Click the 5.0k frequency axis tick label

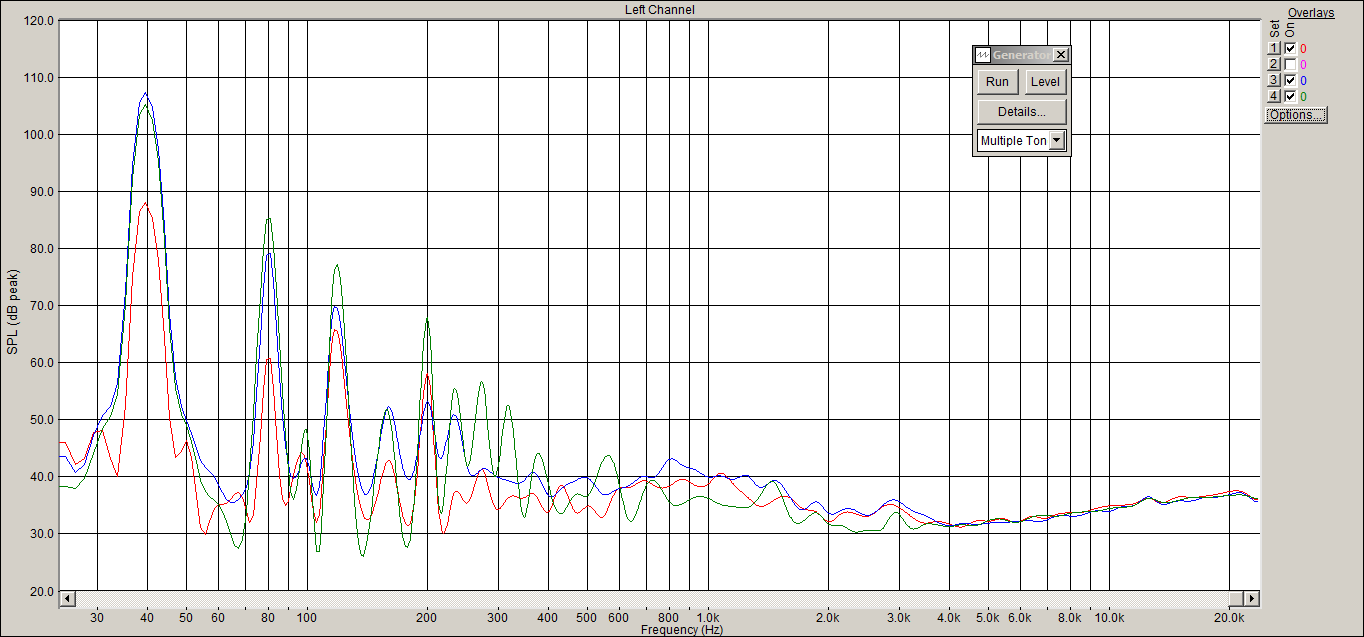click(x=988, y=618)
